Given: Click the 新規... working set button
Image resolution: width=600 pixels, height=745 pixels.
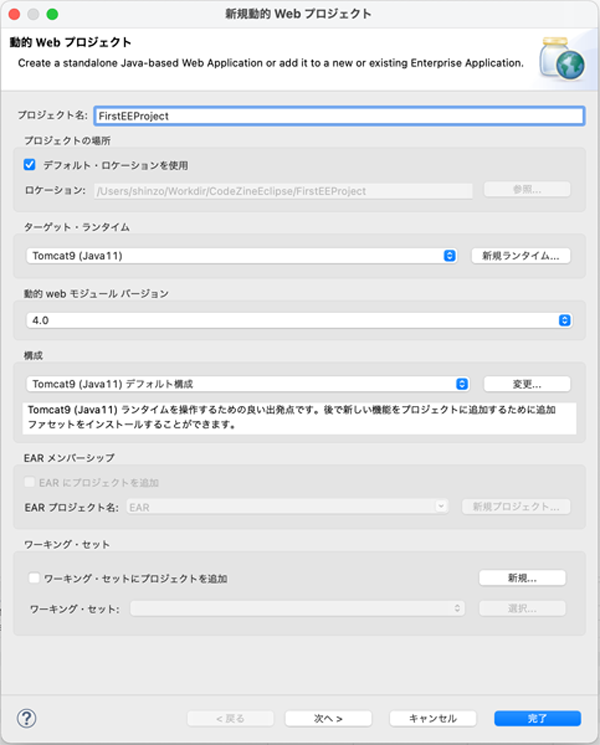Looking at the screenshot, I should pos(522,578).
